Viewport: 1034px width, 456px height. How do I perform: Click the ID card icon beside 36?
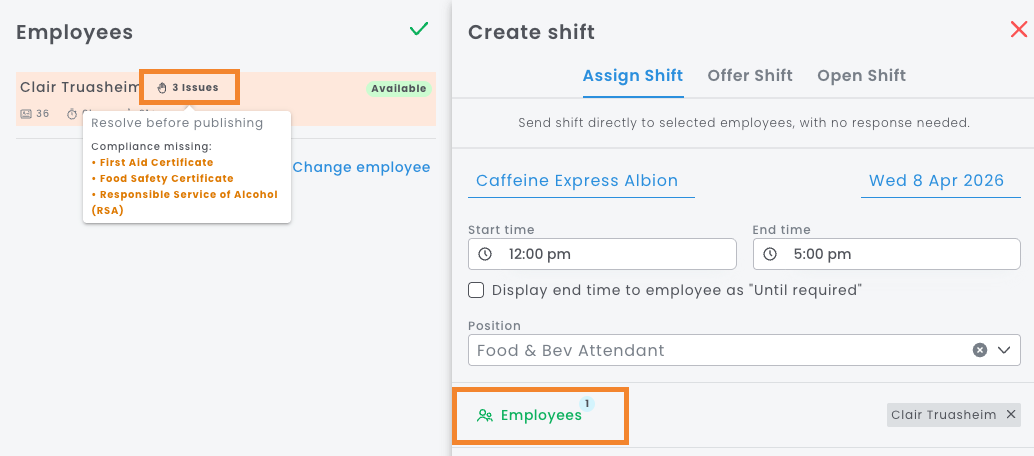coord(25,114)
